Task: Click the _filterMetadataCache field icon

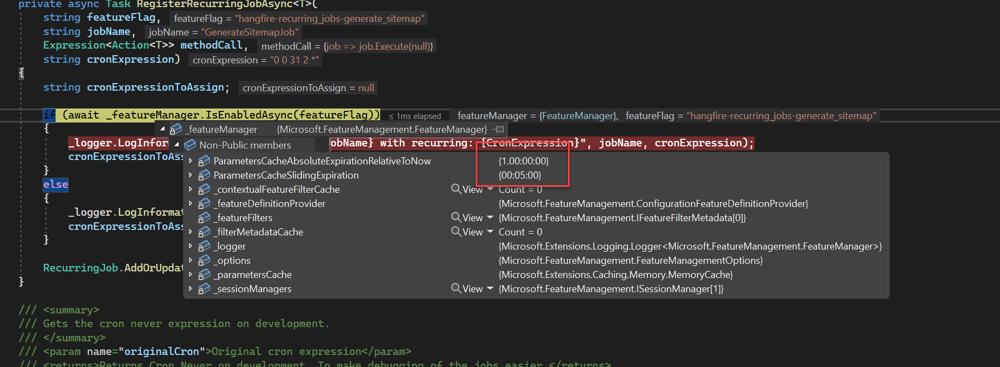Action: point(204,232)
